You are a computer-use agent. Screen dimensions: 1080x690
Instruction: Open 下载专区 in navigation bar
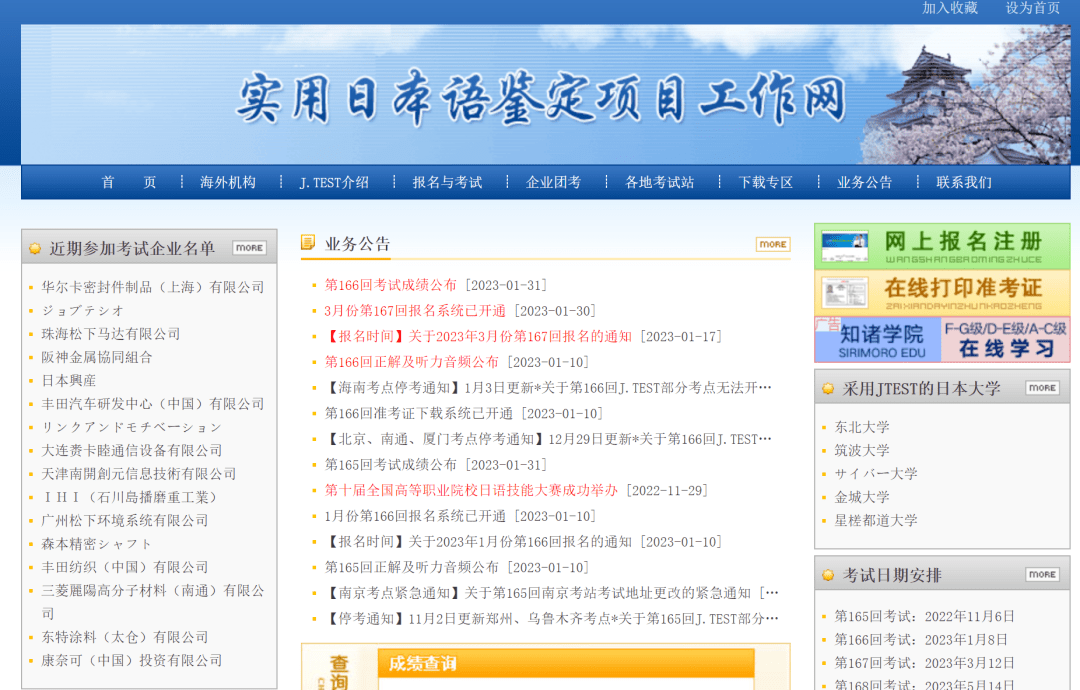click(765, 182)
